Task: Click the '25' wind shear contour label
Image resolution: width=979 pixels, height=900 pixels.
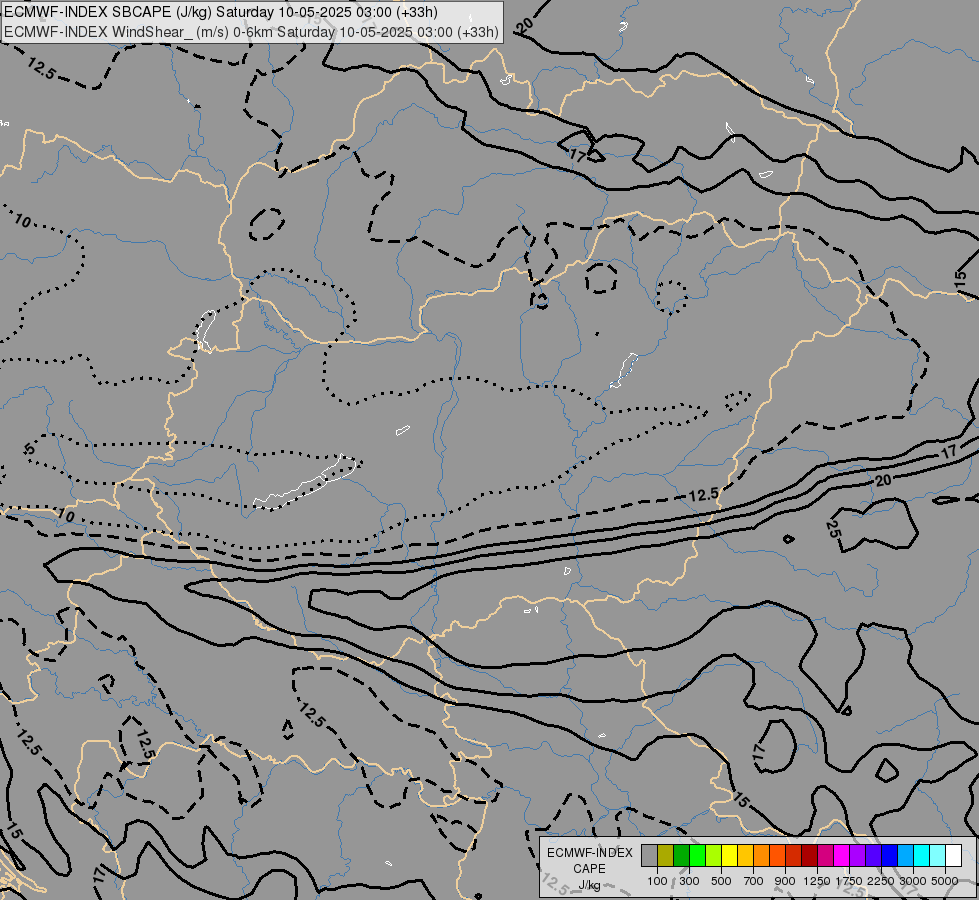Action: point(834,529)
